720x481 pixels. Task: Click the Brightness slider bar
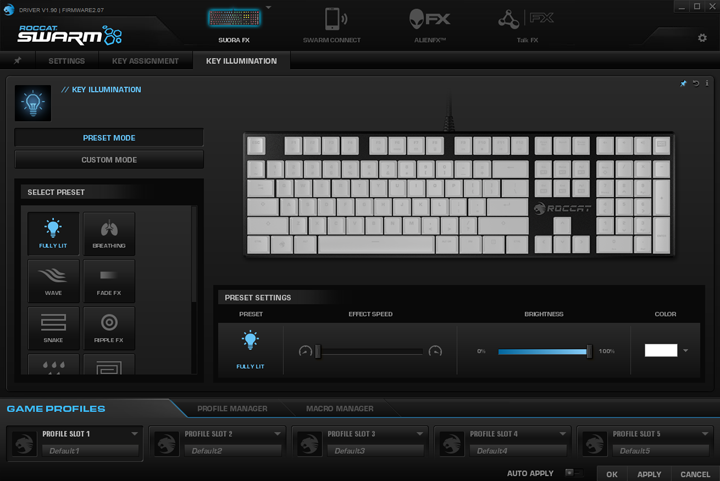click(544, 351)
